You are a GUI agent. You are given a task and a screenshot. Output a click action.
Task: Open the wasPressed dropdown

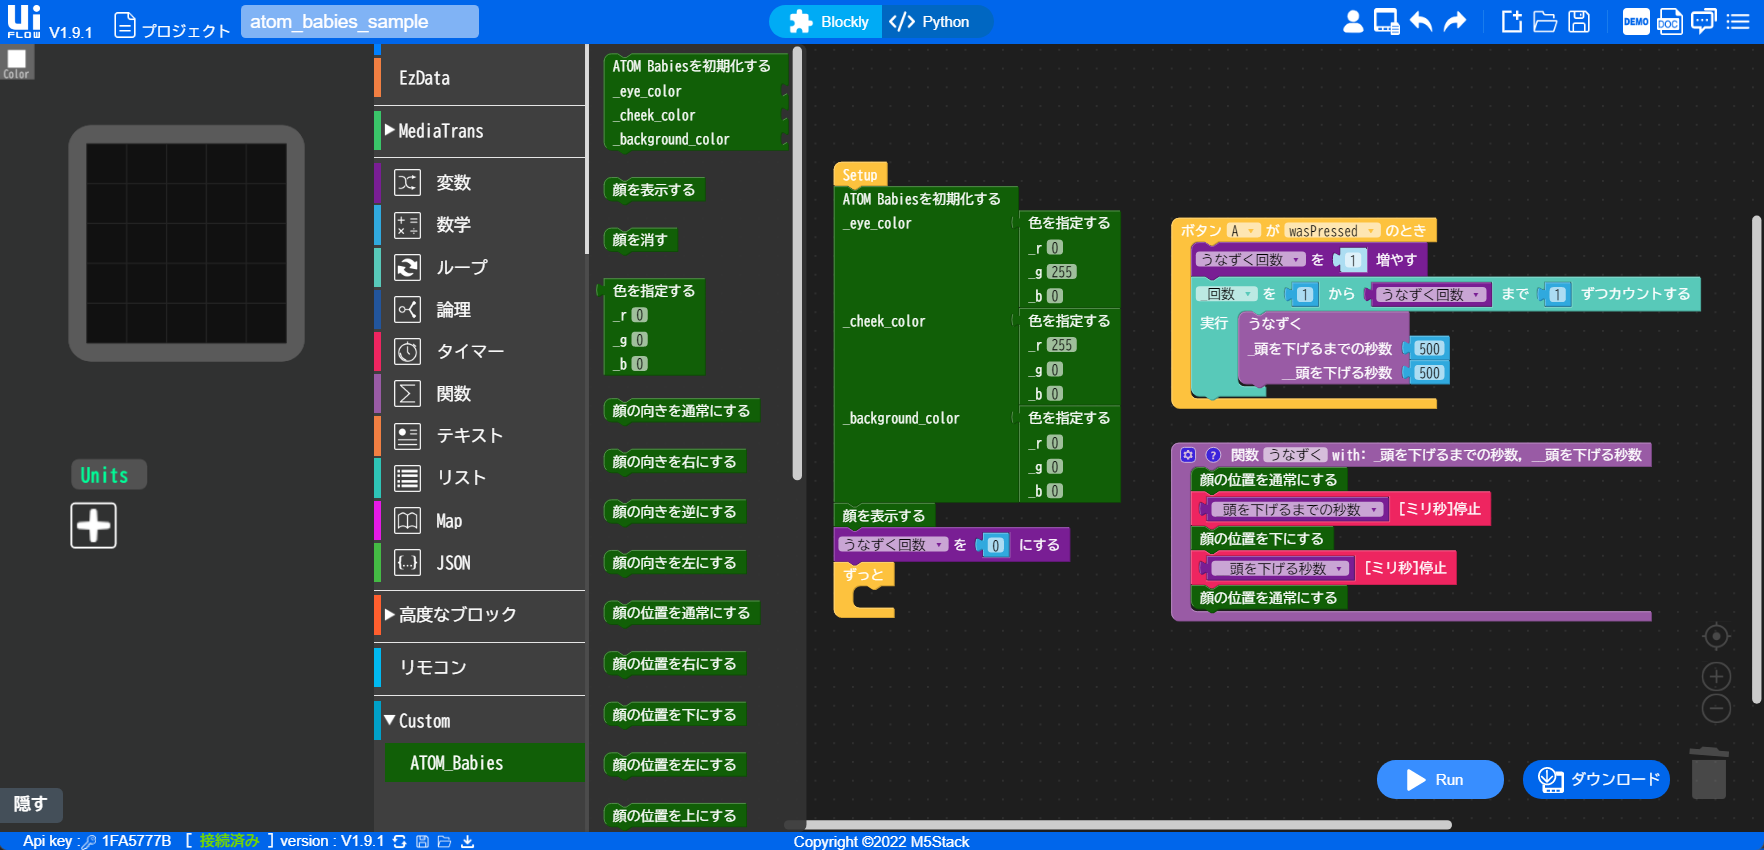click(x=1332, y=231)
